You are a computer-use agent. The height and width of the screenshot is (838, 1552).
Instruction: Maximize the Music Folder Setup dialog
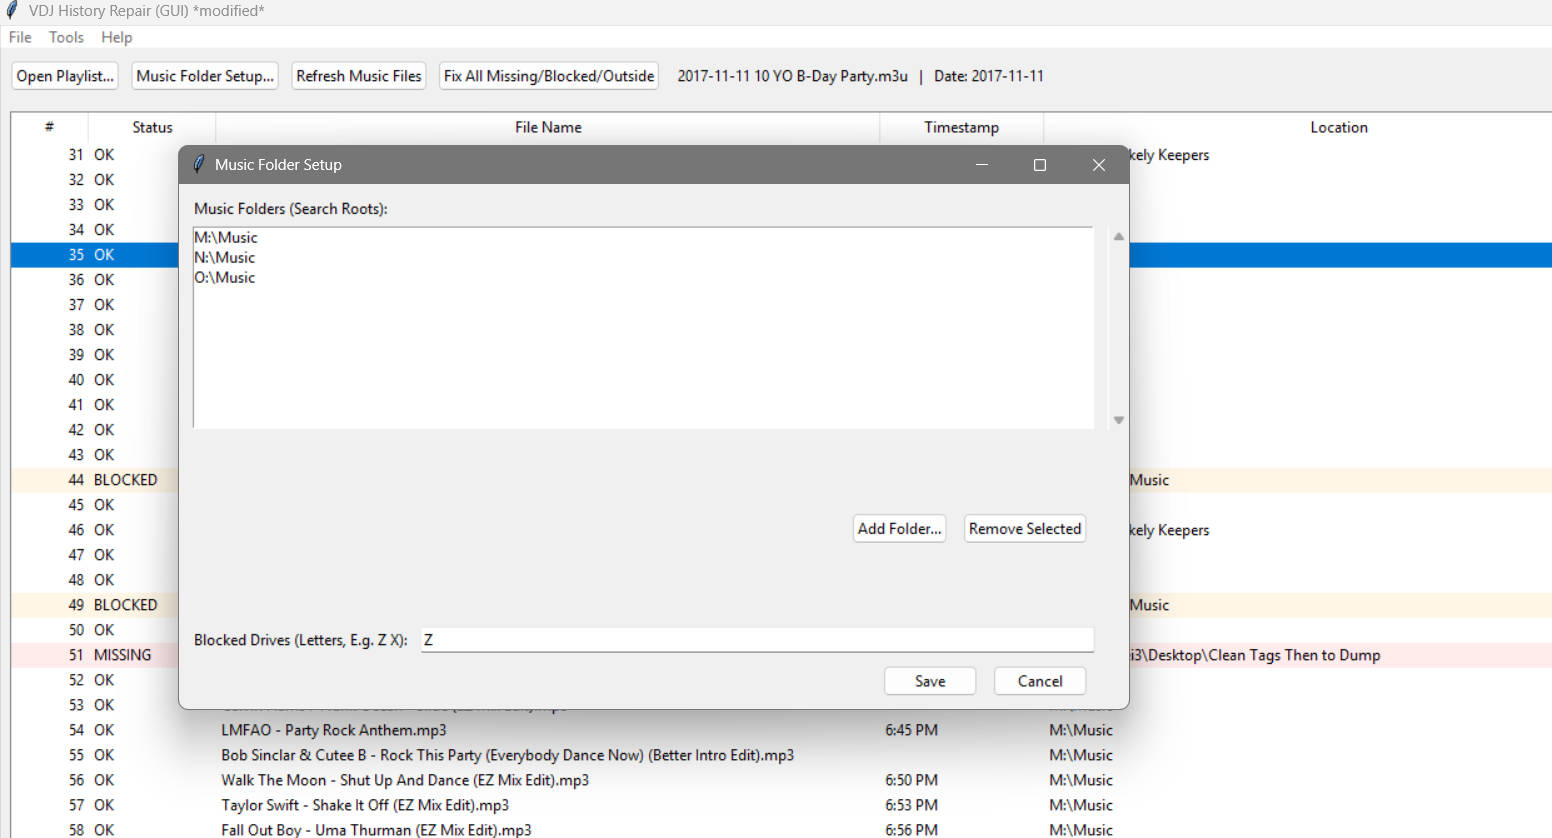(x=1039, y=165)
